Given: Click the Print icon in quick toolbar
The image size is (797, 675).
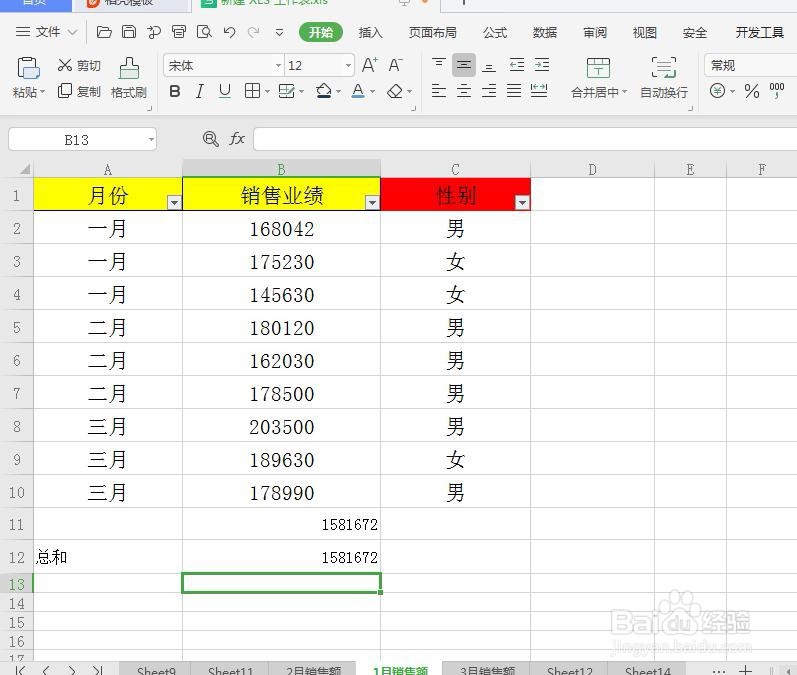Looking at the screenshot, I should point(178,32).
